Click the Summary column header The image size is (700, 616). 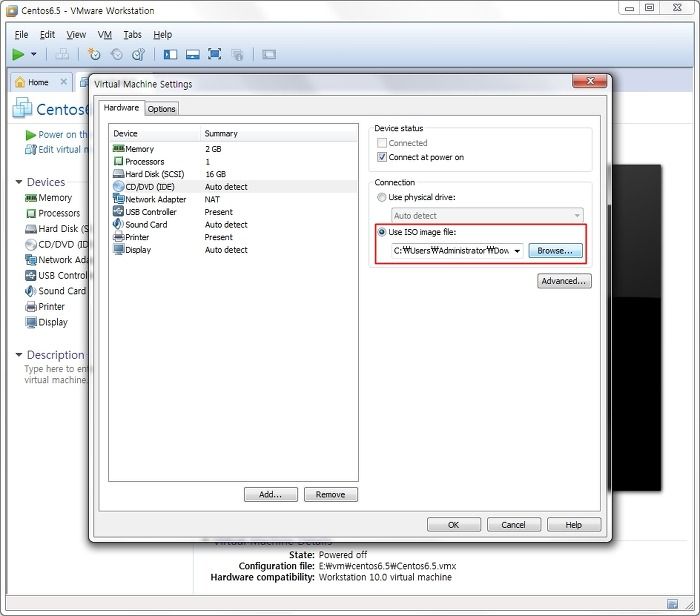[x=279, y=133]
